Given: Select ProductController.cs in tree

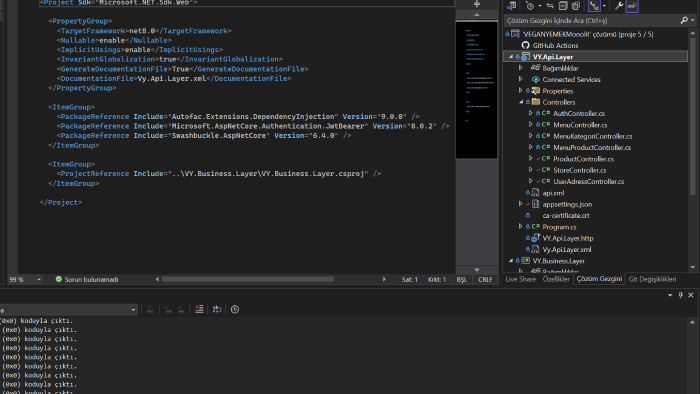Looking at the screenshot, I should (x=583, y=159).
